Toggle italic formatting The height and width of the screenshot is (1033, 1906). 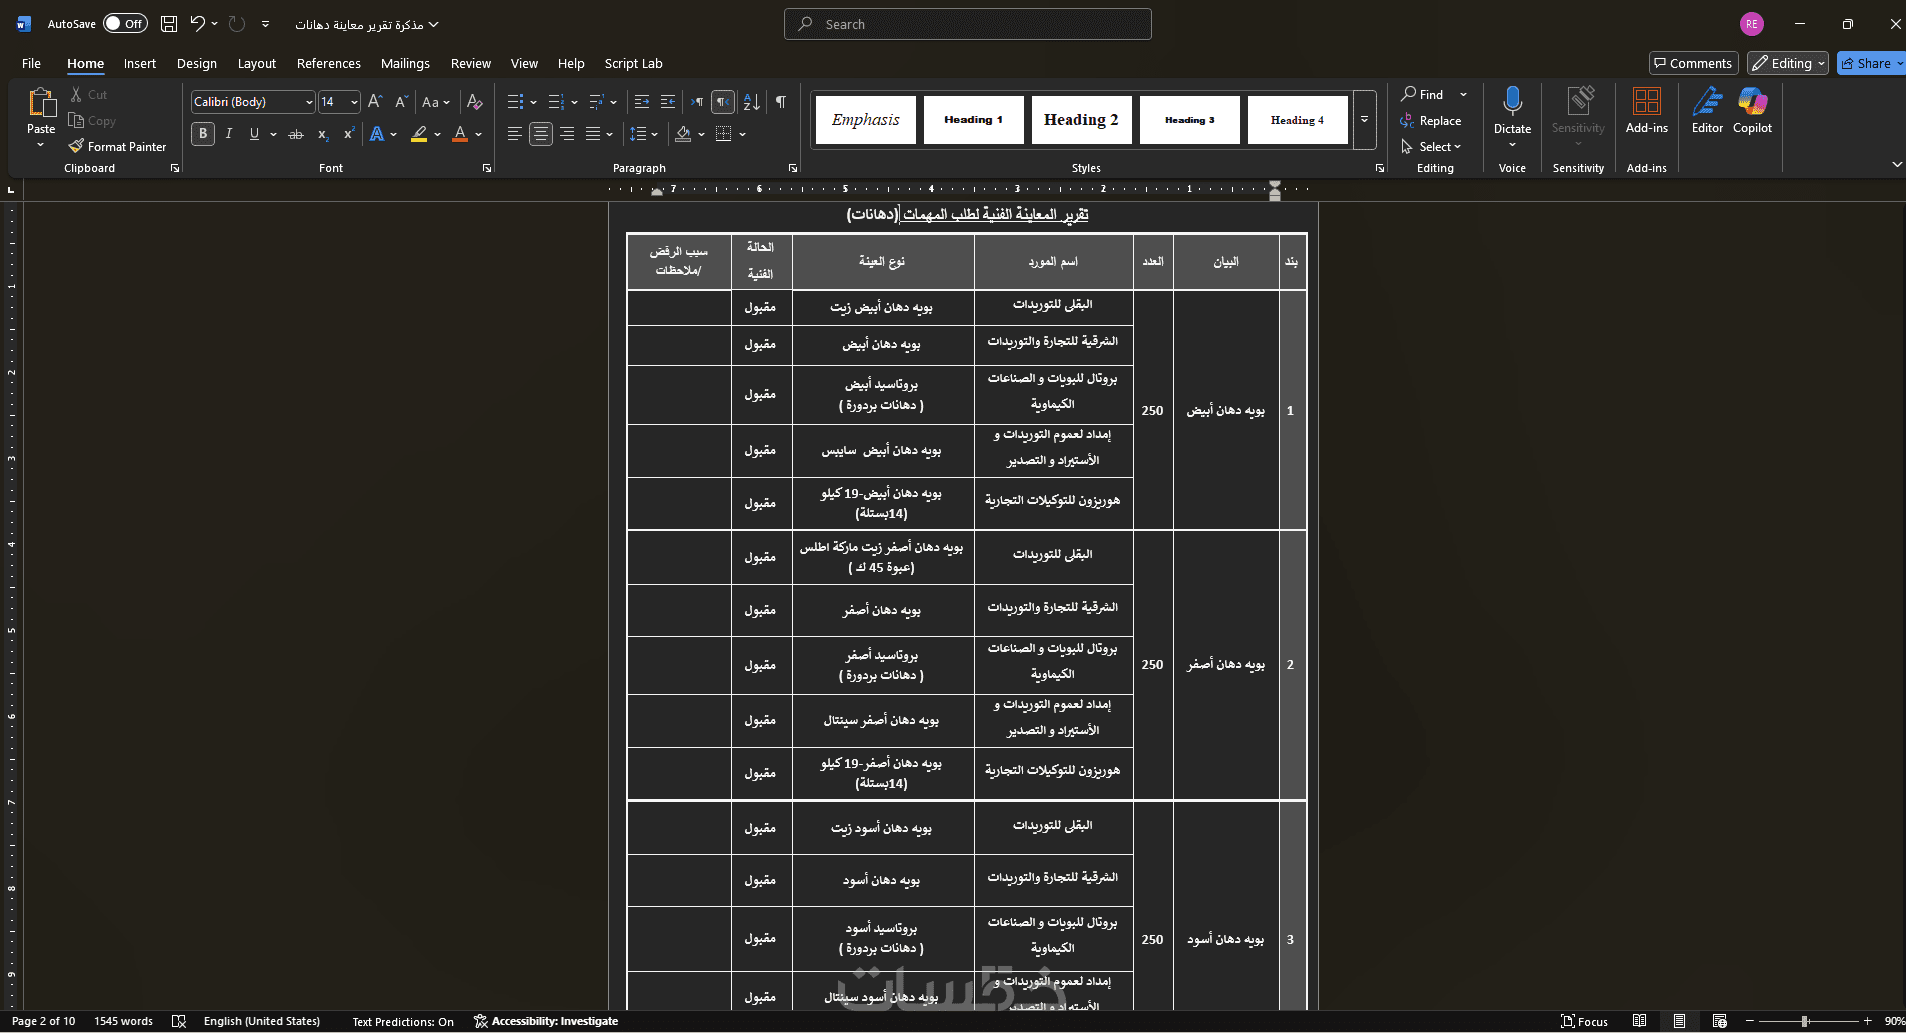pyautogui.click(x=229, y=134)
